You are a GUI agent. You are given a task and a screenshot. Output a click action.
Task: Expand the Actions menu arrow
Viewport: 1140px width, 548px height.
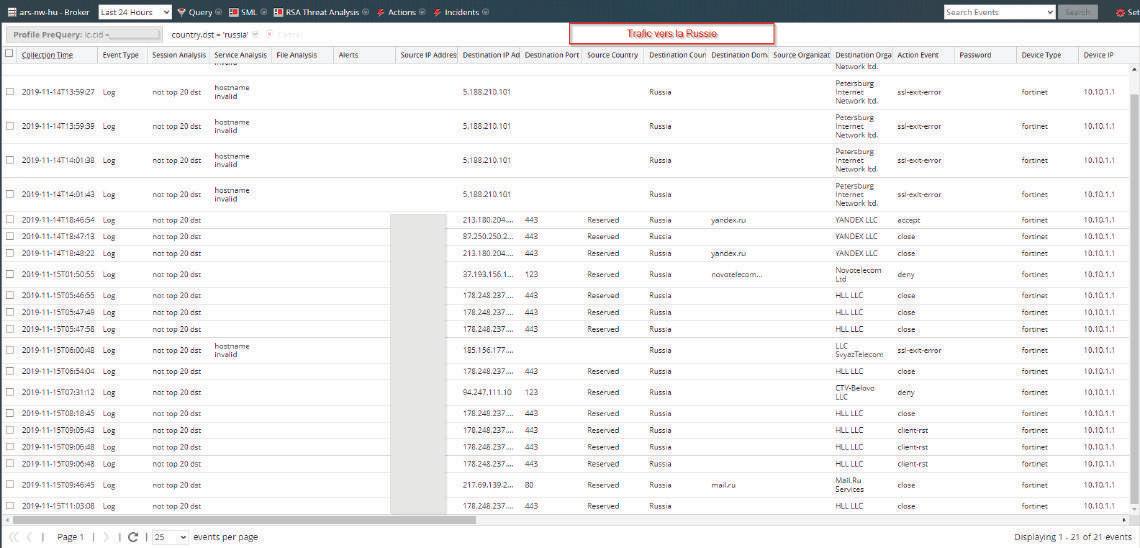pos(422,12)
